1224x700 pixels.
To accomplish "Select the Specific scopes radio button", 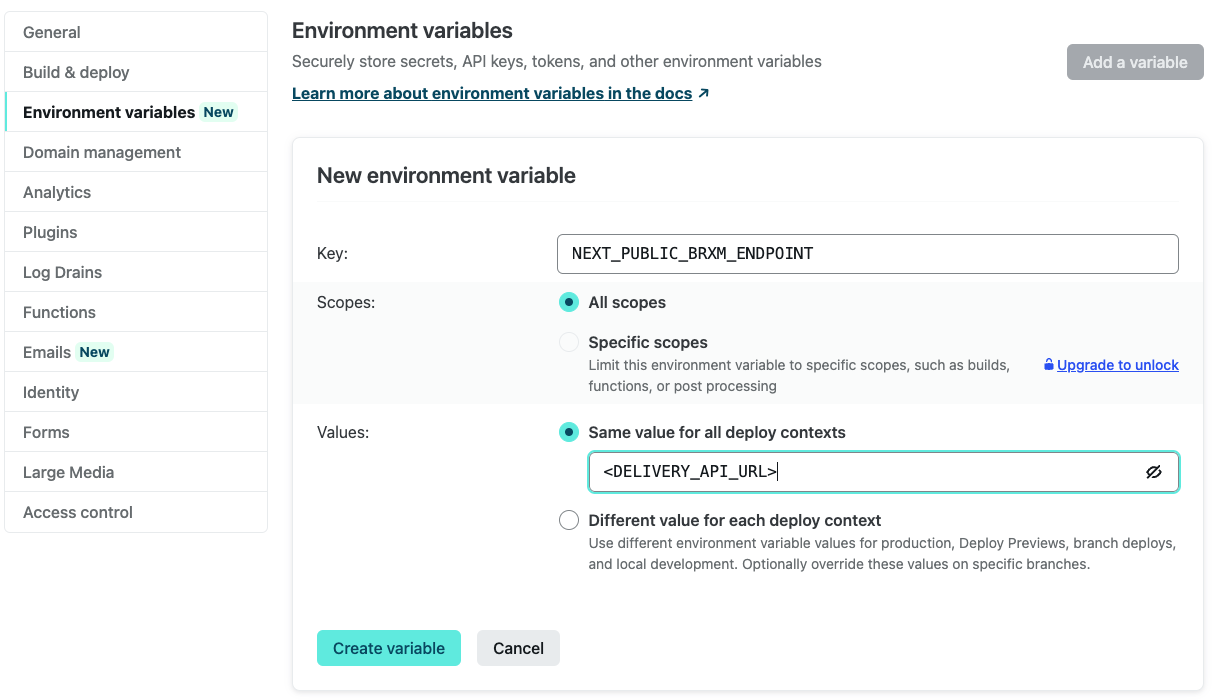I will click(569, 342).
